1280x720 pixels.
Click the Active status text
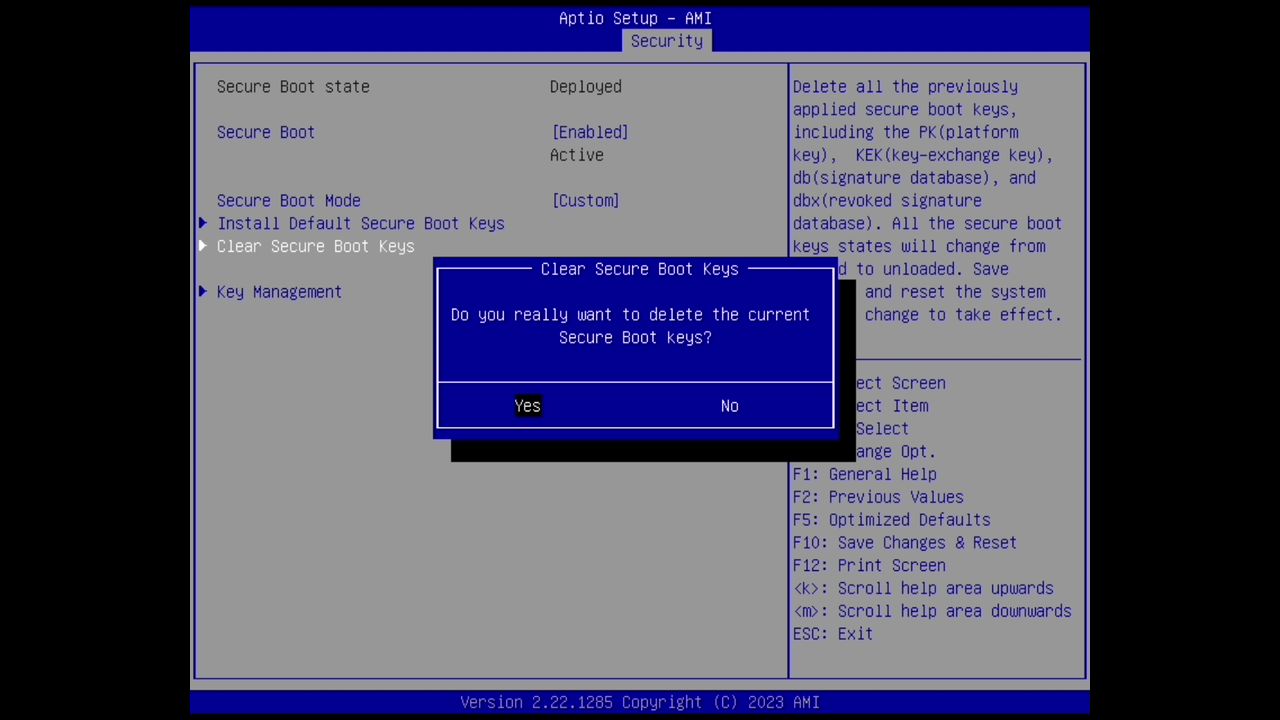click(x=576, y=155)
